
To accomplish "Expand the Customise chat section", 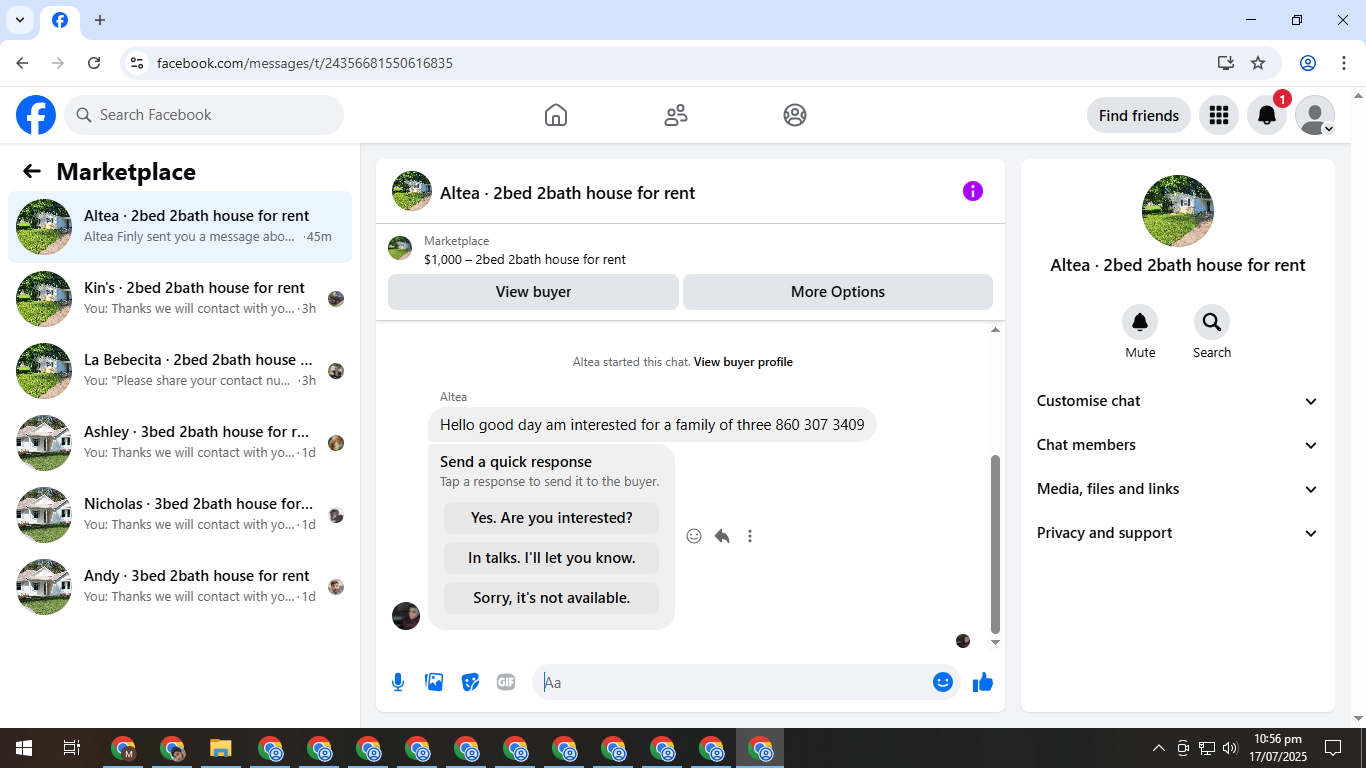I will click(1178, 401).
